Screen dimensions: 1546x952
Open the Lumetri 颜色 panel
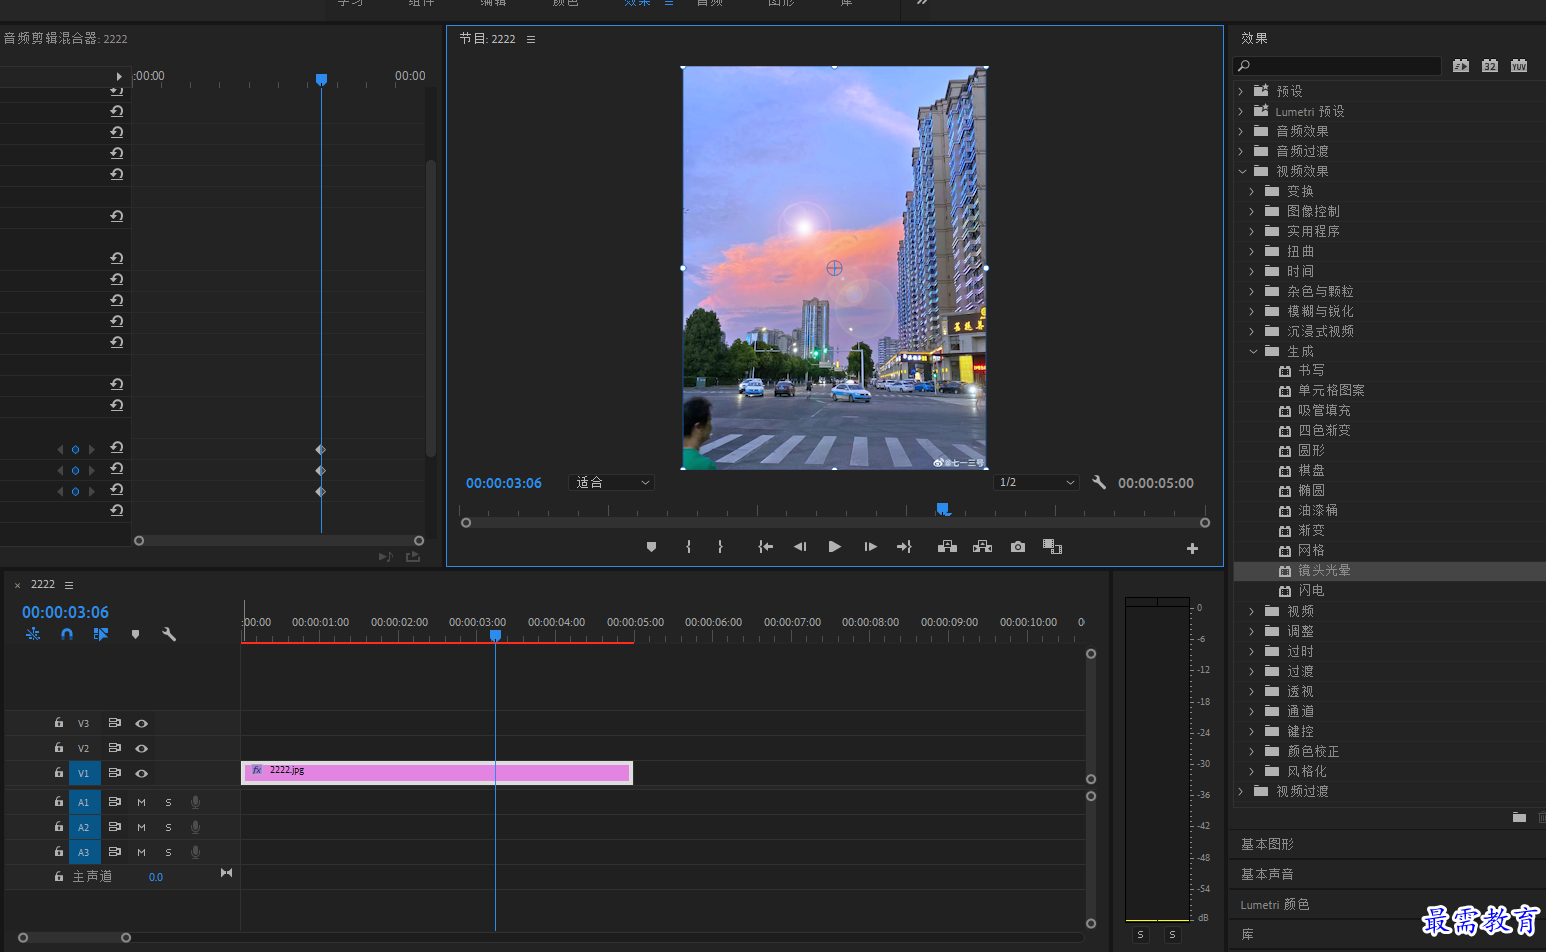tap(1275, 904)
